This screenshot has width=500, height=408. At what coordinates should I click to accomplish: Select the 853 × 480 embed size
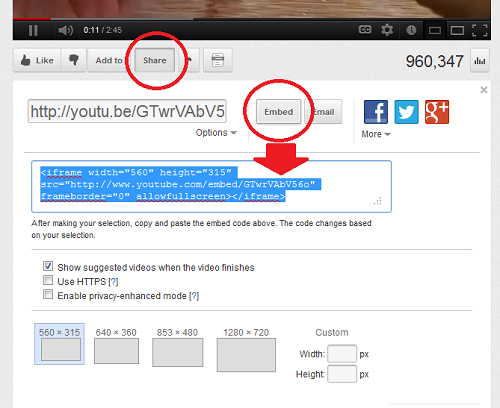[177, 347]
